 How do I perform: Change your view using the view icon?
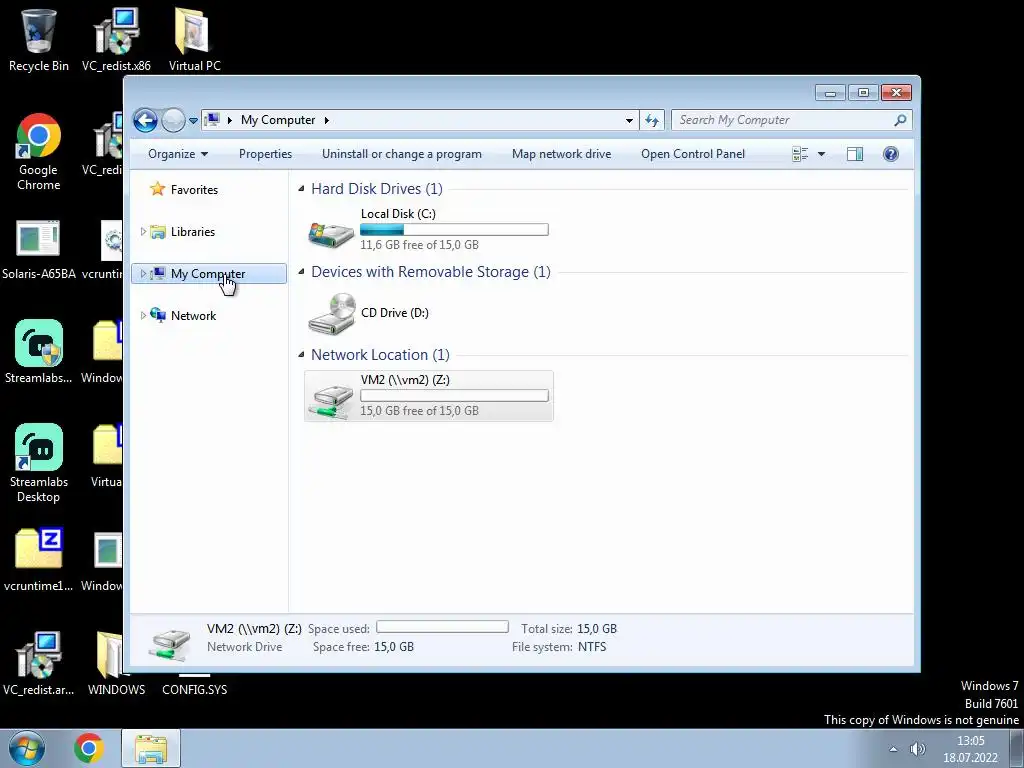(x=800, y=154)
